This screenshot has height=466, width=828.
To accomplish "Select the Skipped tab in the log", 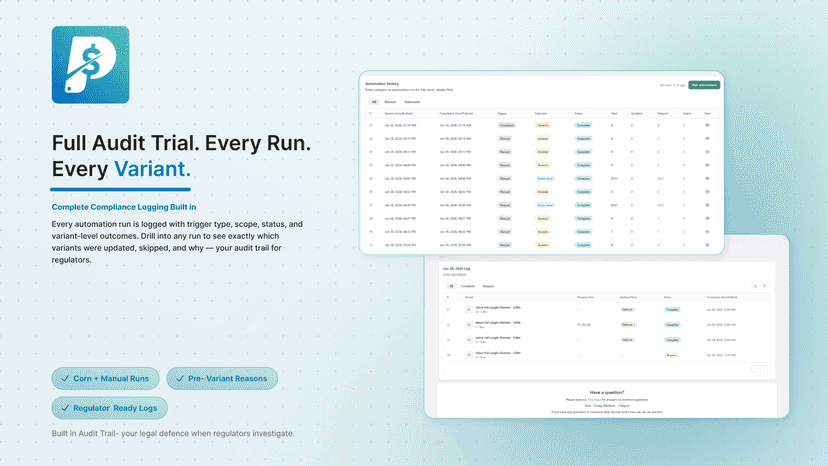I will tap(488, 286).
